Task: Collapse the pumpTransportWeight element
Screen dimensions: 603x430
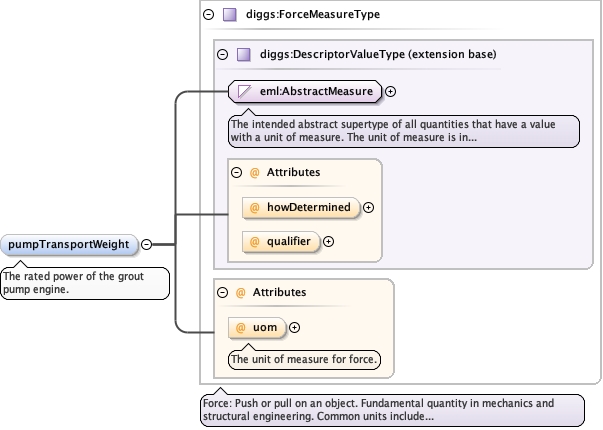Action: pos(147,244)
